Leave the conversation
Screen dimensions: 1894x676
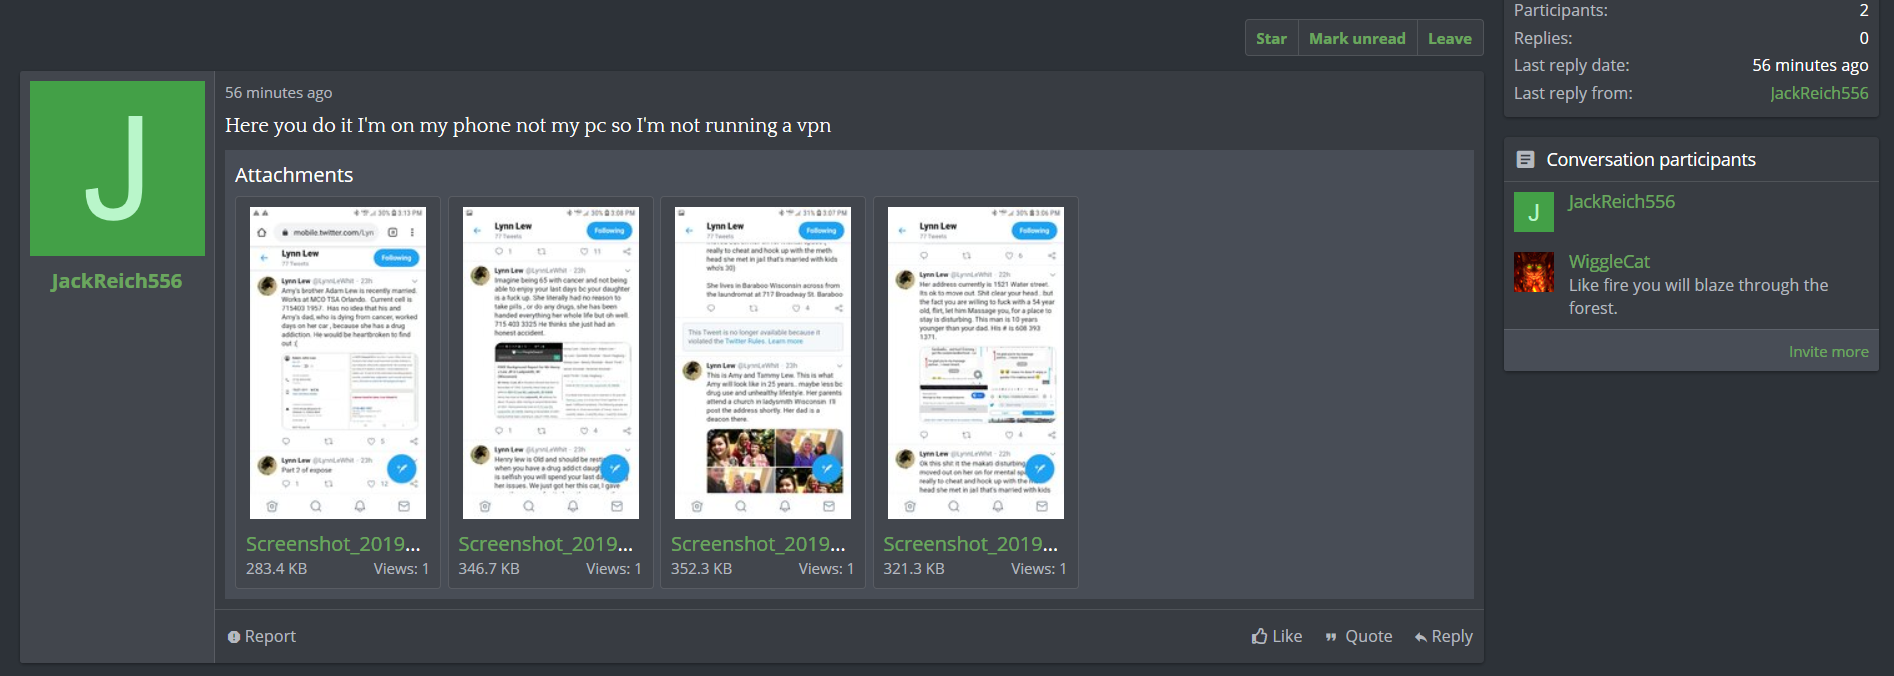pos(1449,39)
